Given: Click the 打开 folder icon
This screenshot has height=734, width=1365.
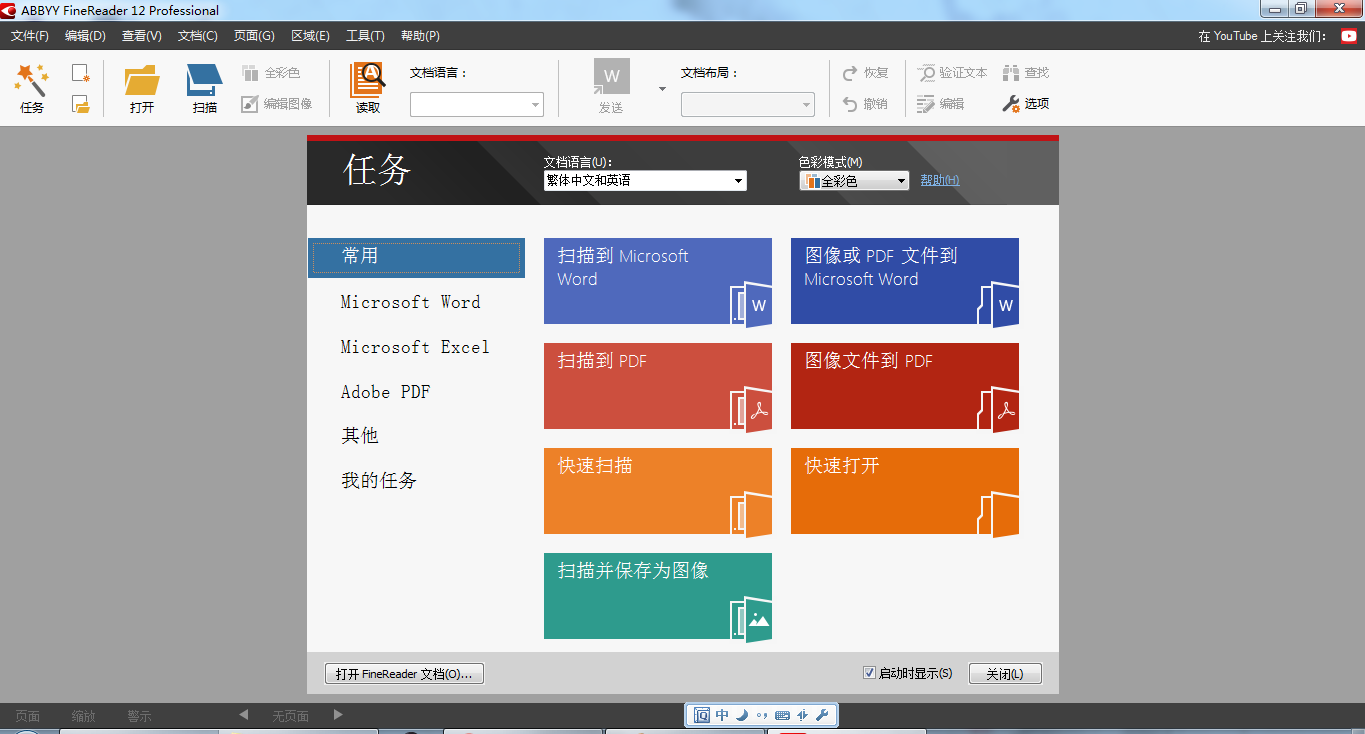Looking at the screenshot, I should pos(142,80).
